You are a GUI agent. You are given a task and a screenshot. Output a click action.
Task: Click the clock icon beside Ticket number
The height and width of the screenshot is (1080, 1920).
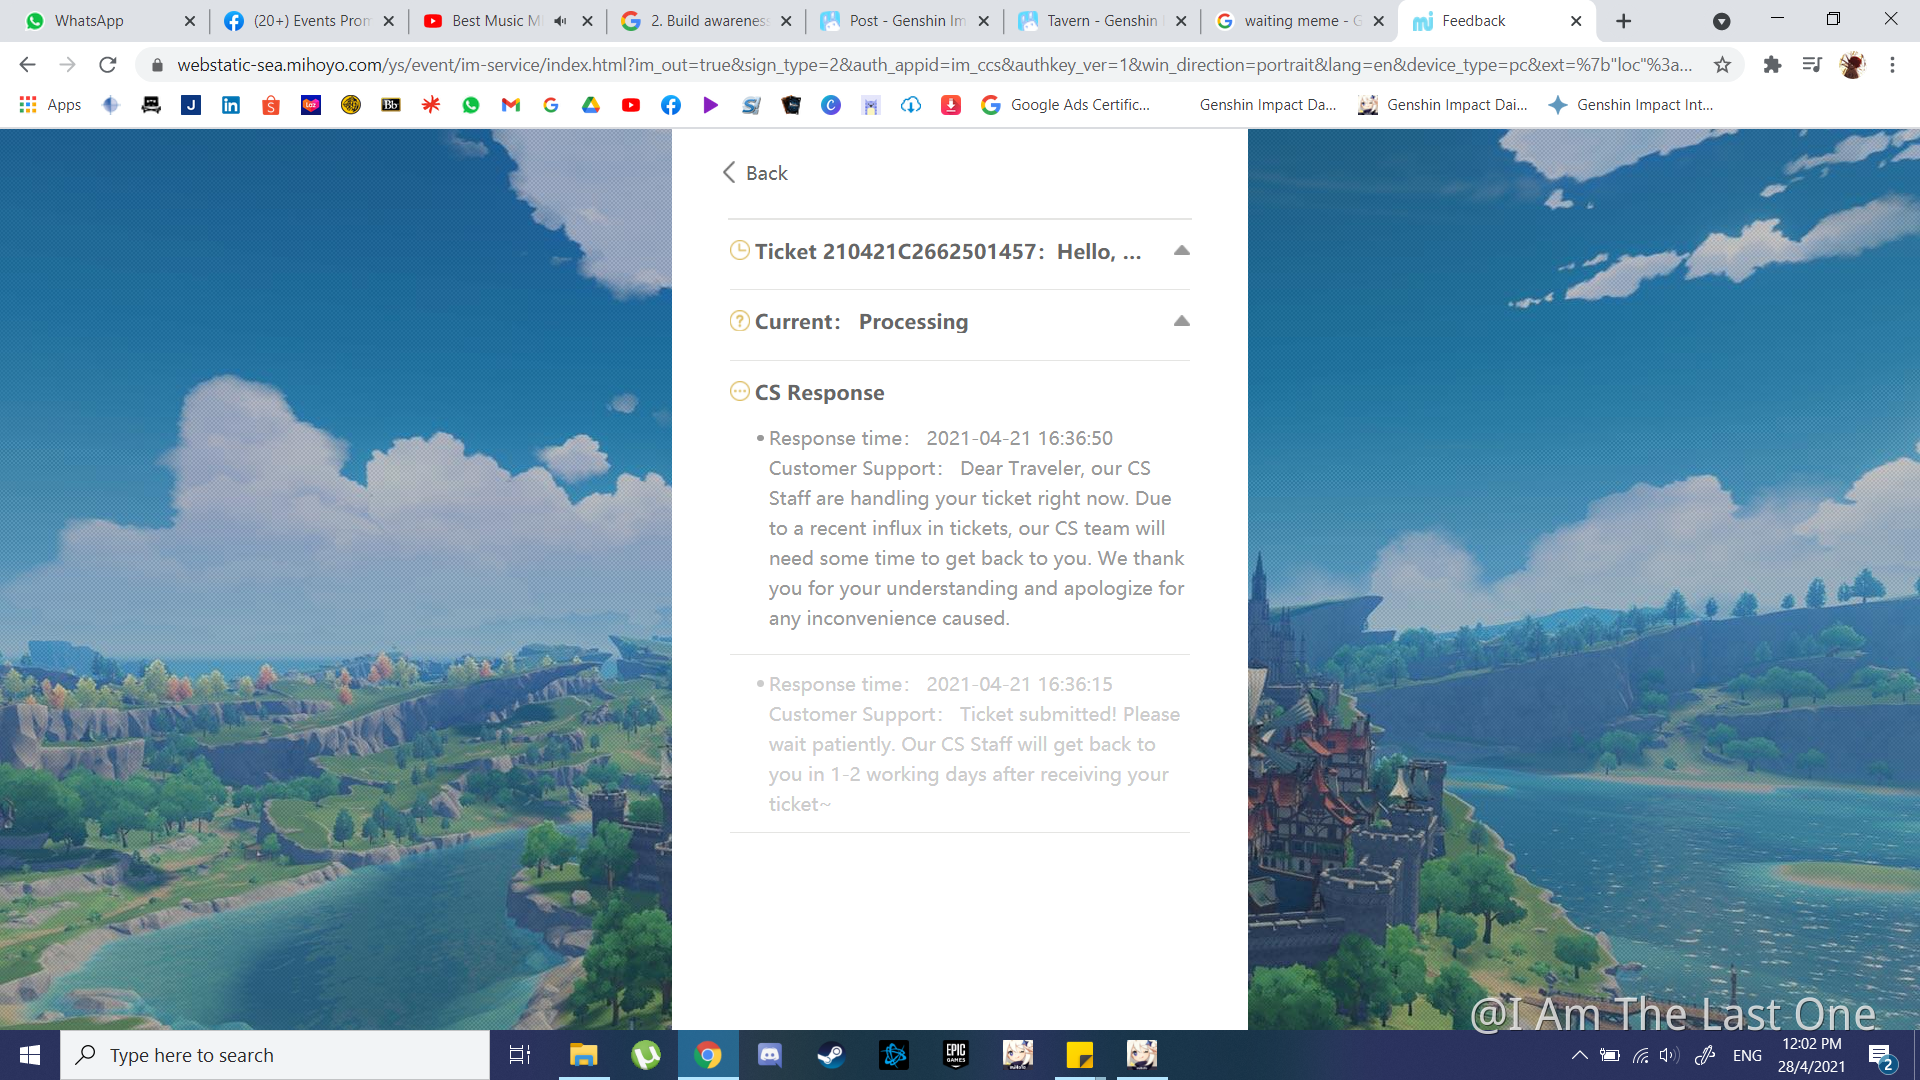(739, 251)
